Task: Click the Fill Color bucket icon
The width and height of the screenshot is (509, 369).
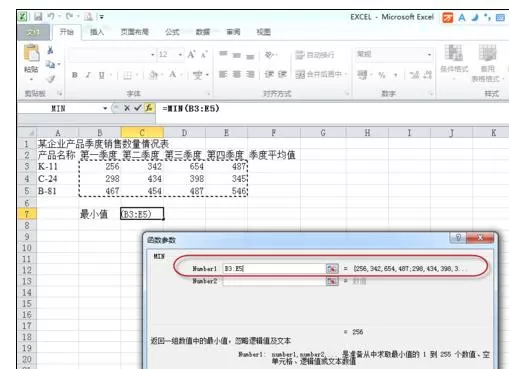Action: pos(153,75)
